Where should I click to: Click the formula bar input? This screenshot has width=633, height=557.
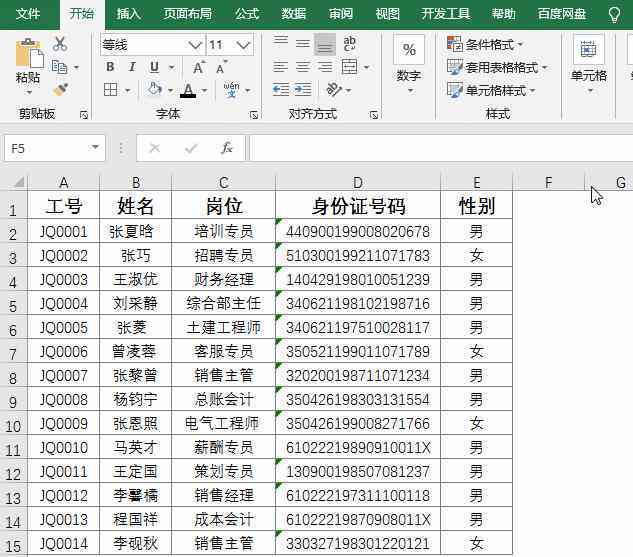pos(441,149)
